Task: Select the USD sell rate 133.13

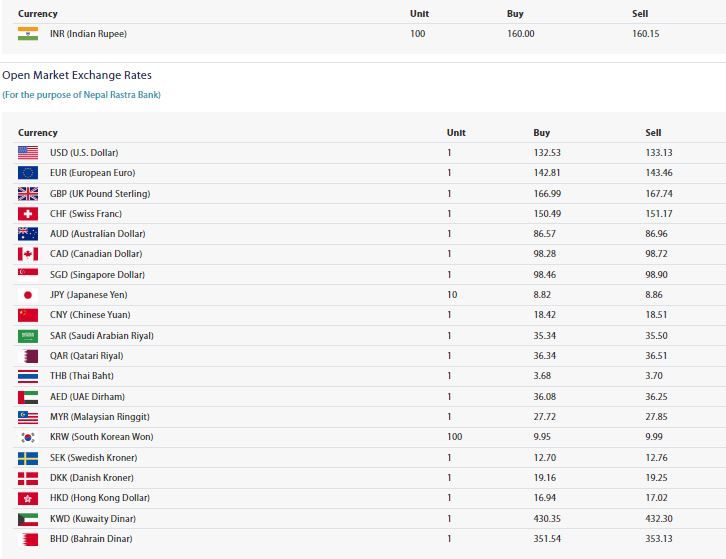Action: click(658, 153)
